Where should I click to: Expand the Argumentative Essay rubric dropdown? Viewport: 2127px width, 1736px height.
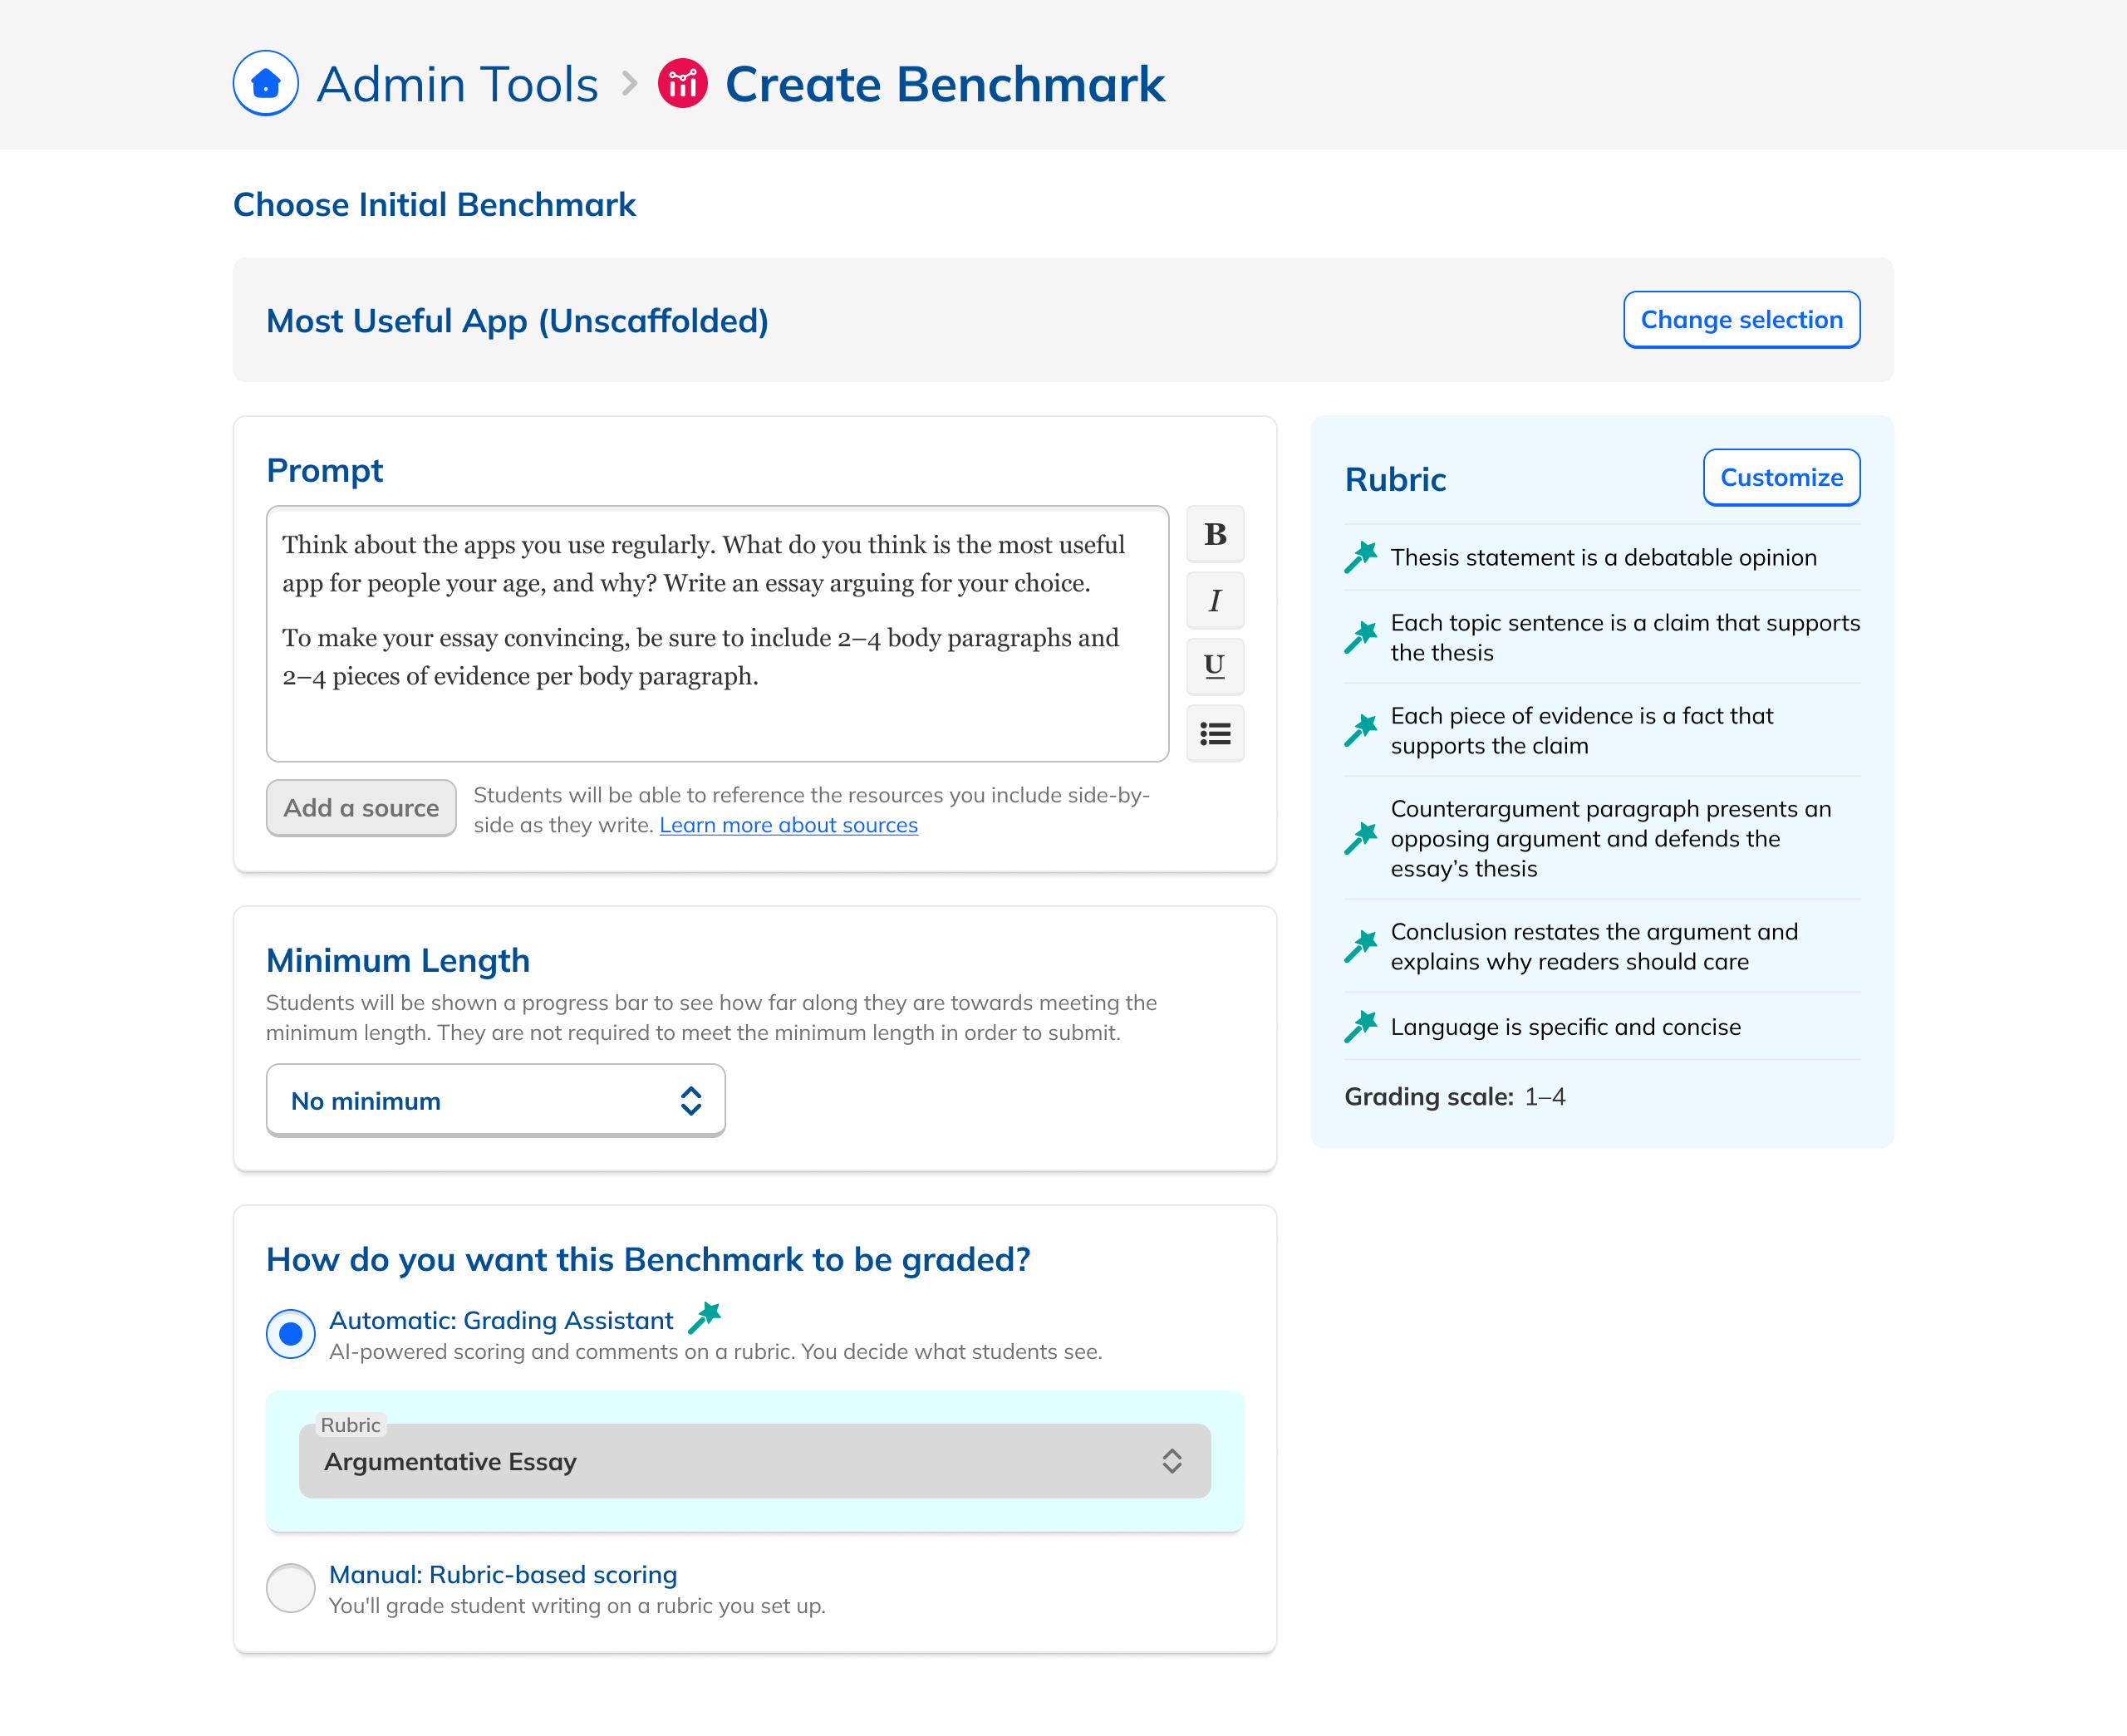coord(754,1461)
